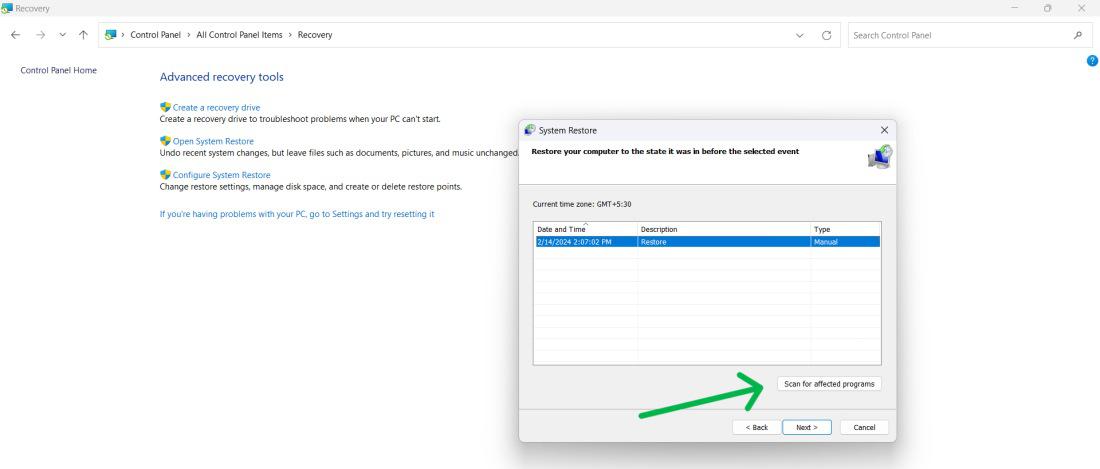Open Configure System Restore link

tap(221, 175)
